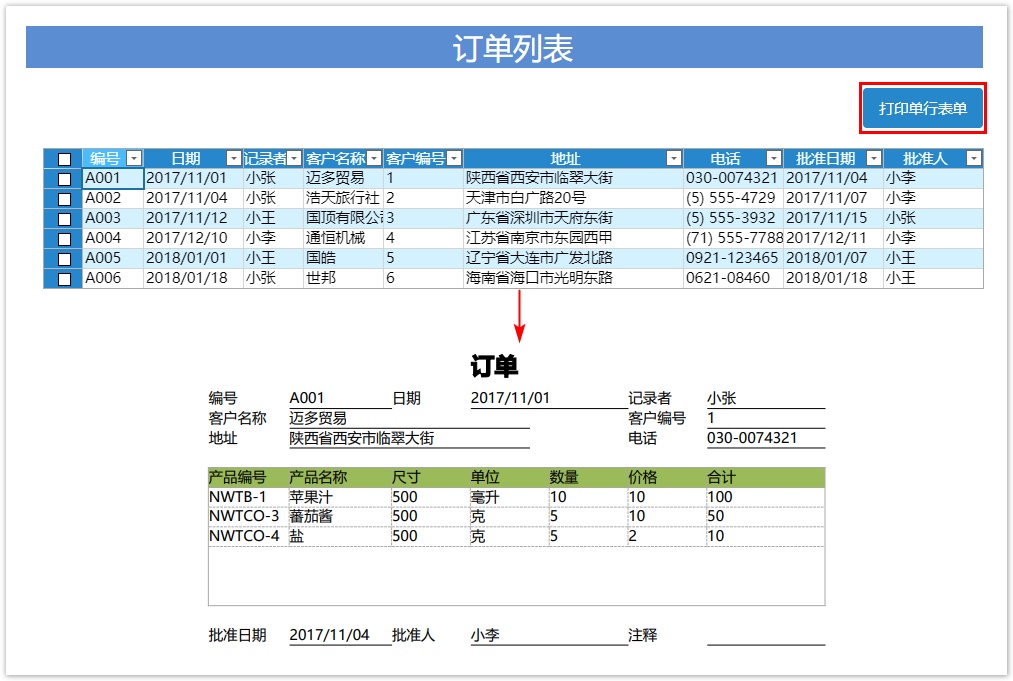Click customer name 世邦
This screenshot has height=681, width=1013.
coord(343,278)
